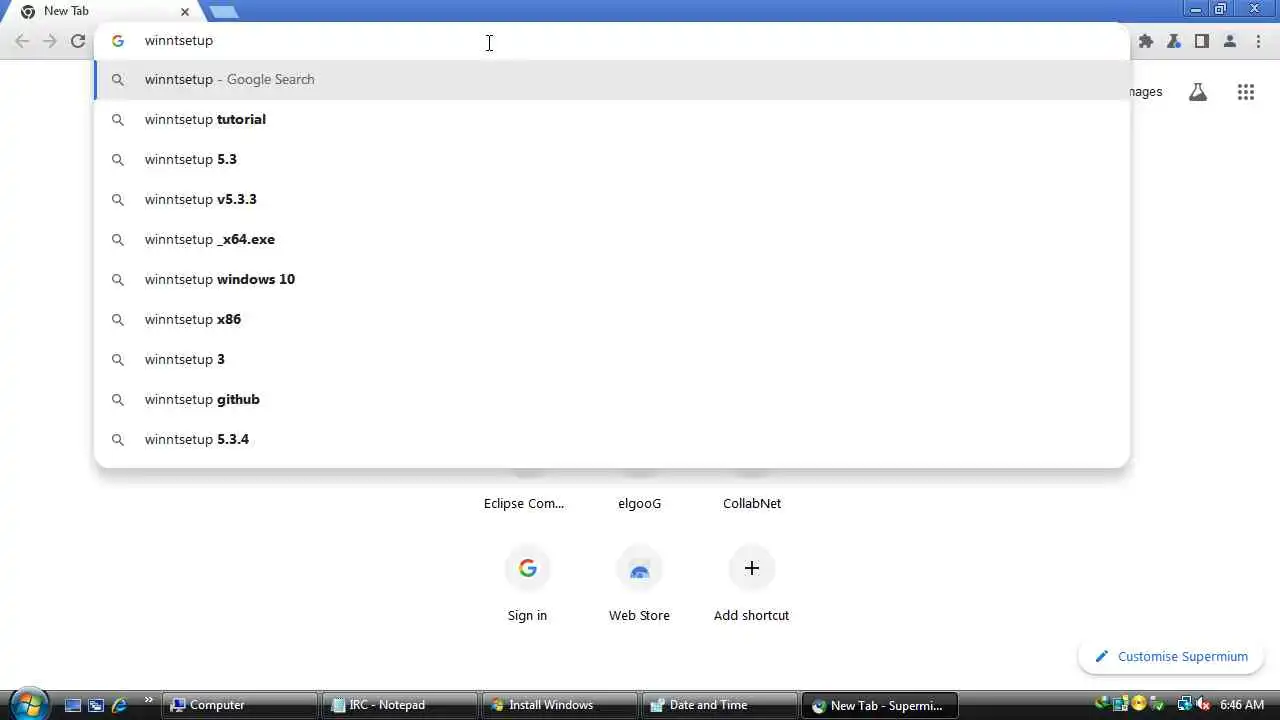Image resolution: width=1280 pixels, height=720 pixels.
Task: Open the Search Labs flask icon on the page
Action: click(1197, 92)
